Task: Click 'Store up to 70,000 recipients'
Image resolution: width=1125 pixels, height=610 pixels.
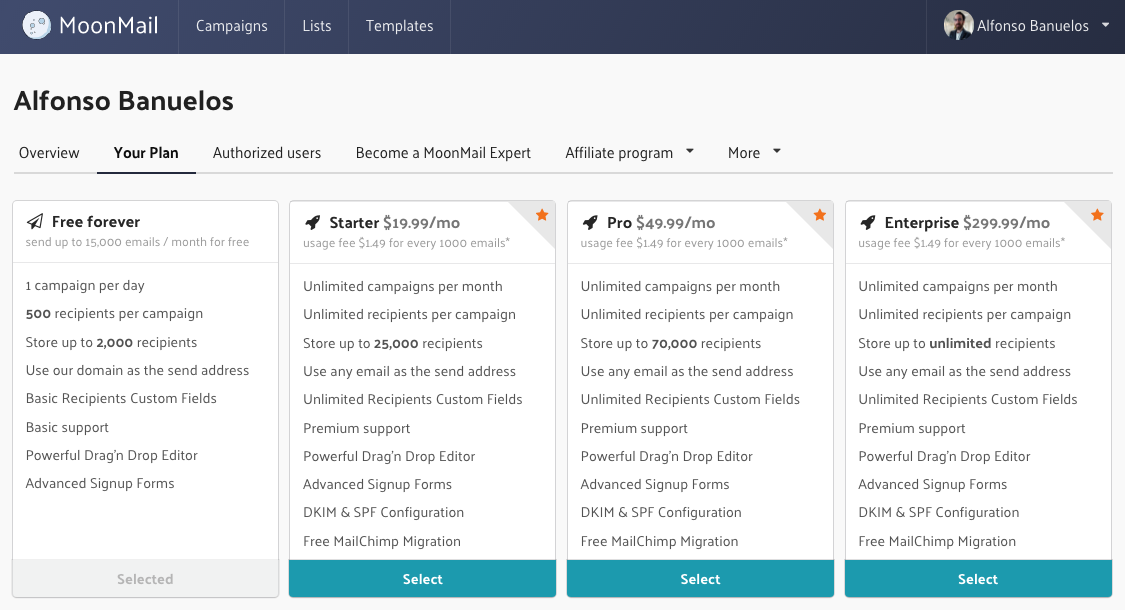Action: point(670,343)
